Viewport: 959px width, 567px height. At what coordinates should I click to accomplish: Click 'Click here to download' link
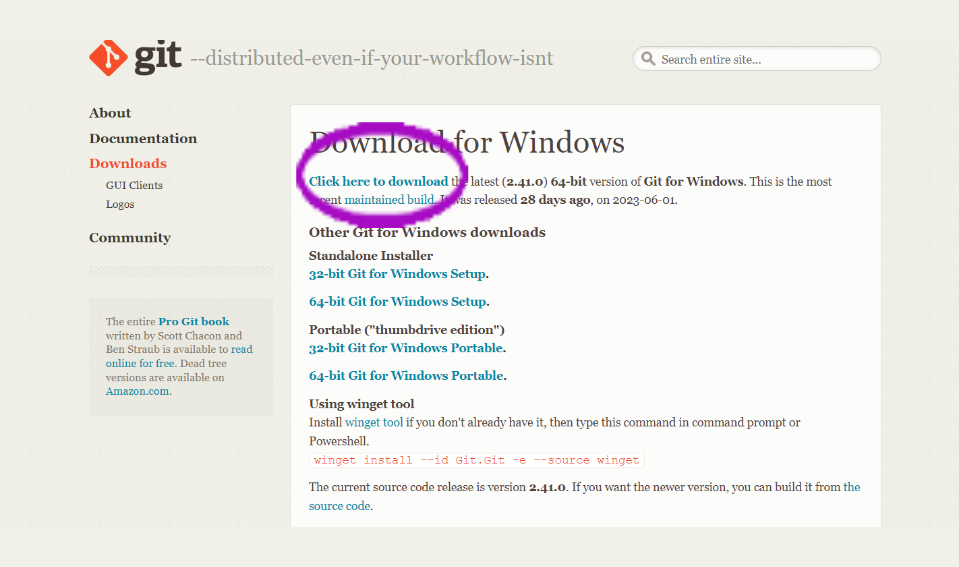pos(379,182)
